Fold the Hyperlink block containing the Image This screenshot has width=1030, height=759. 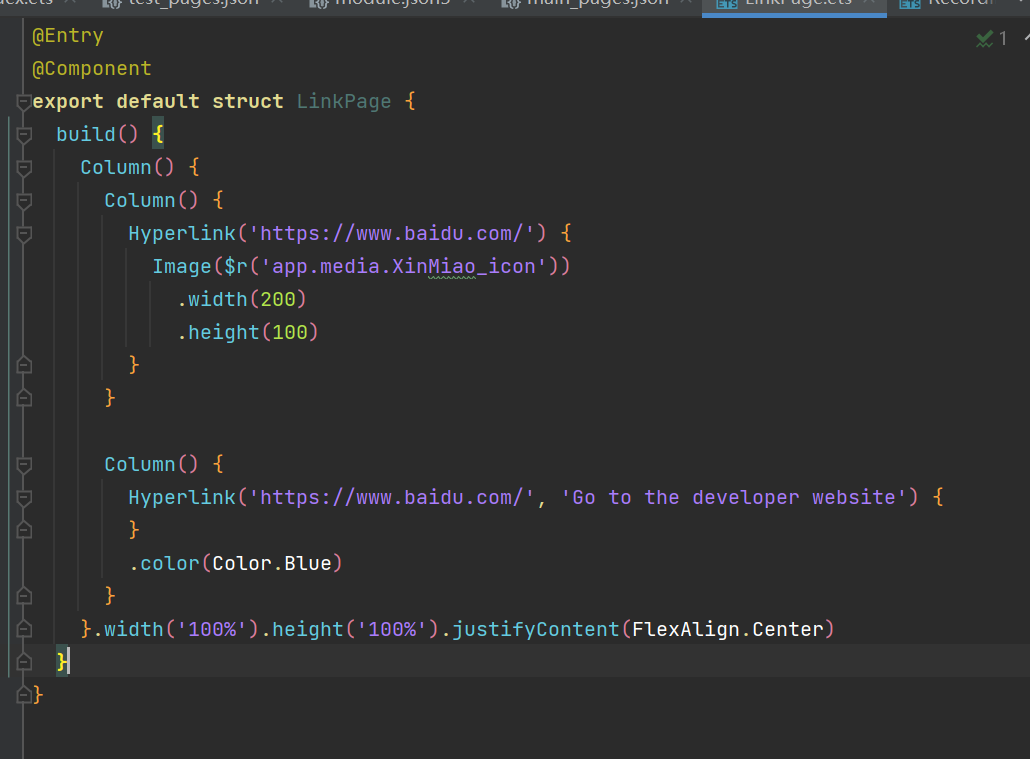[24, 234]
